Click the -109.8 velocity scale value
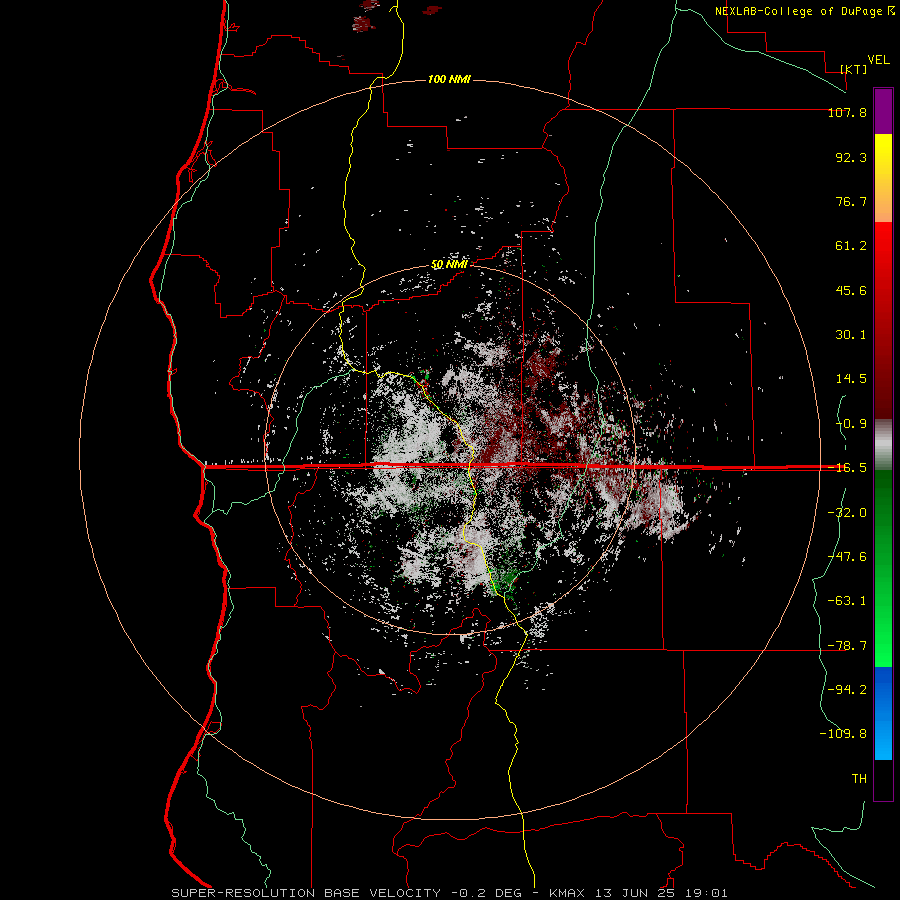Image resolution: width=900 pixels, height=900 pixels. click(x=843, y=734)
